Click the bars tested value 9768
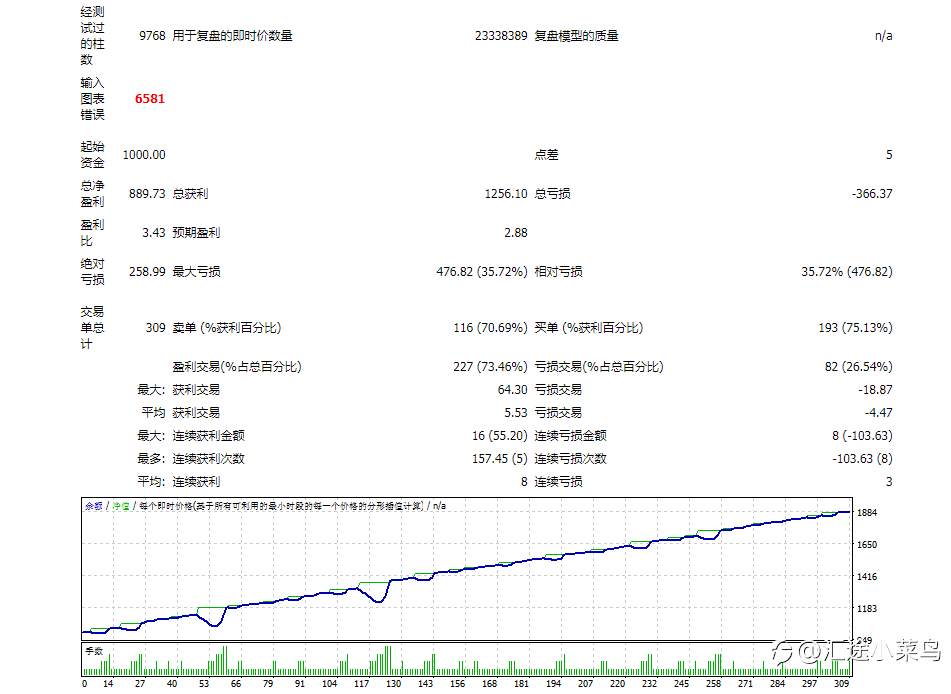This screenshot has width=951, height=694. (152, 36)
